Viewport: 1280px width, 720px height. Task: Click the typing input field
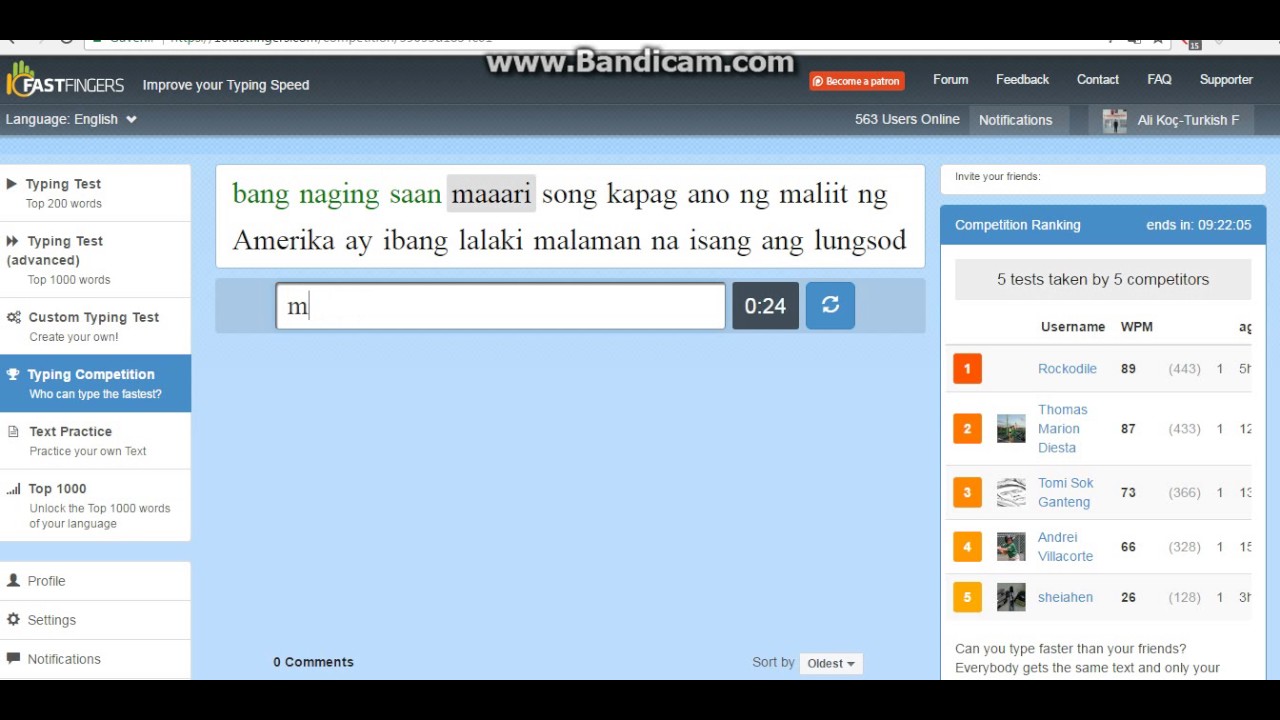point(500,306)
